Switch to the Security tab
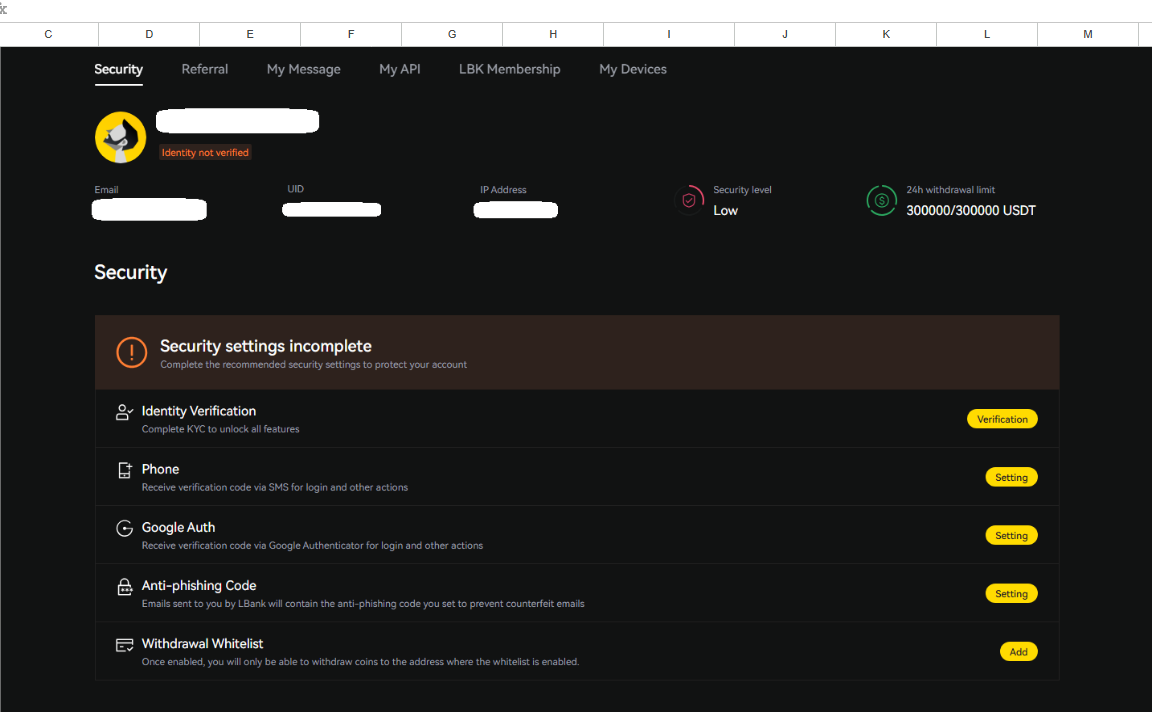The image size is (1152, 712). click(118, 69)
